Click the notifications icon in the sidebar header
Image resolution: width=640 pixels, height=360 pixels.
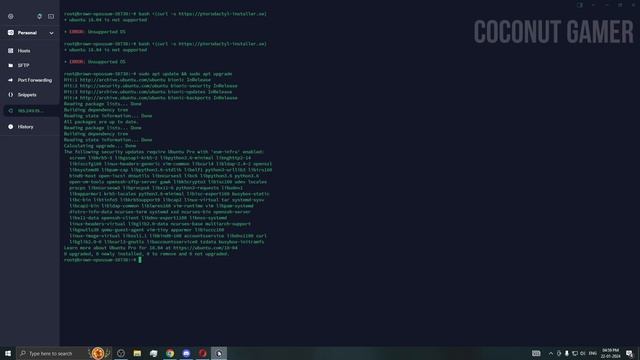pyautogui.click(x=39, y=16)
